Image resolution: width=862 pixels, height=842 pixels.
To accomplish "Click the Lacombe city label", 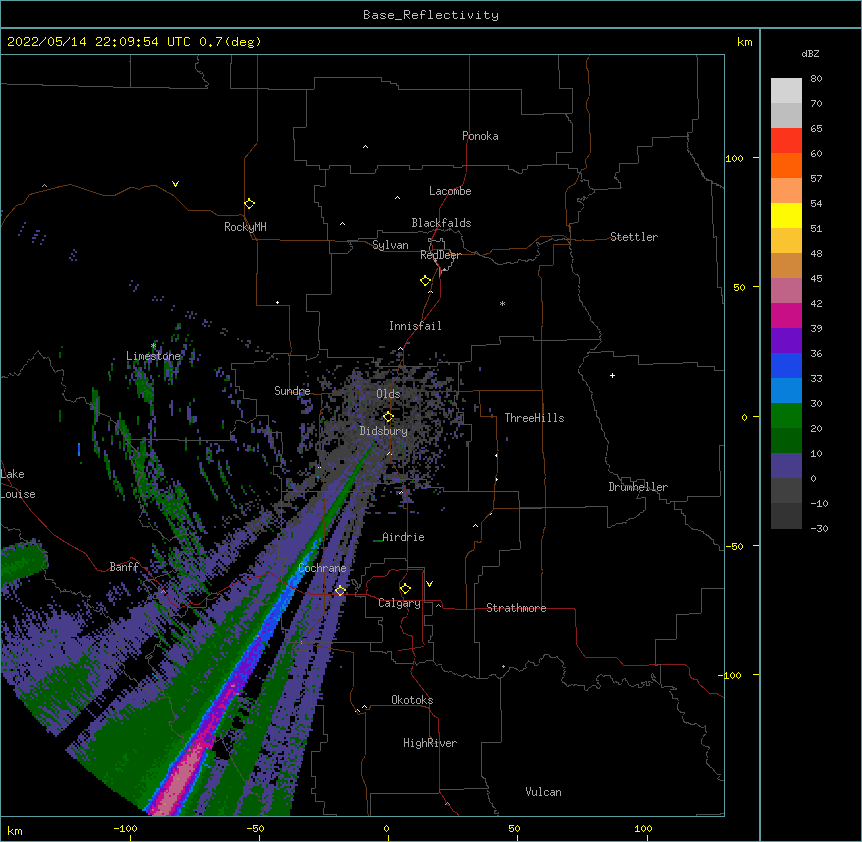I will click(450, 191).
